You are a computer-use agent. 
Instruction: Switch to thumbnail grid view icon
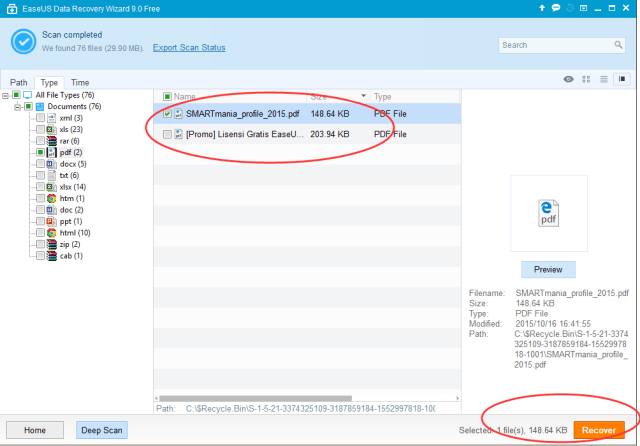(x=586, y=79)
